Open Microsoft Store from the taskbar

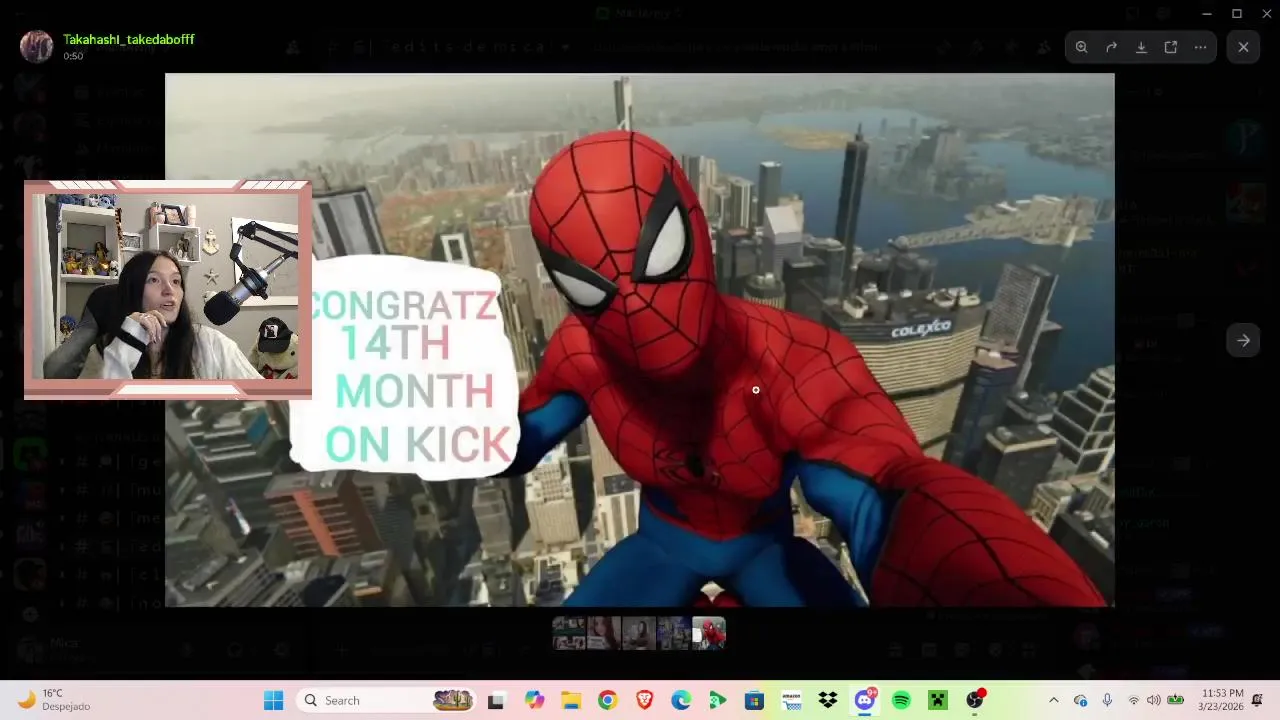(x=754, y=700)
